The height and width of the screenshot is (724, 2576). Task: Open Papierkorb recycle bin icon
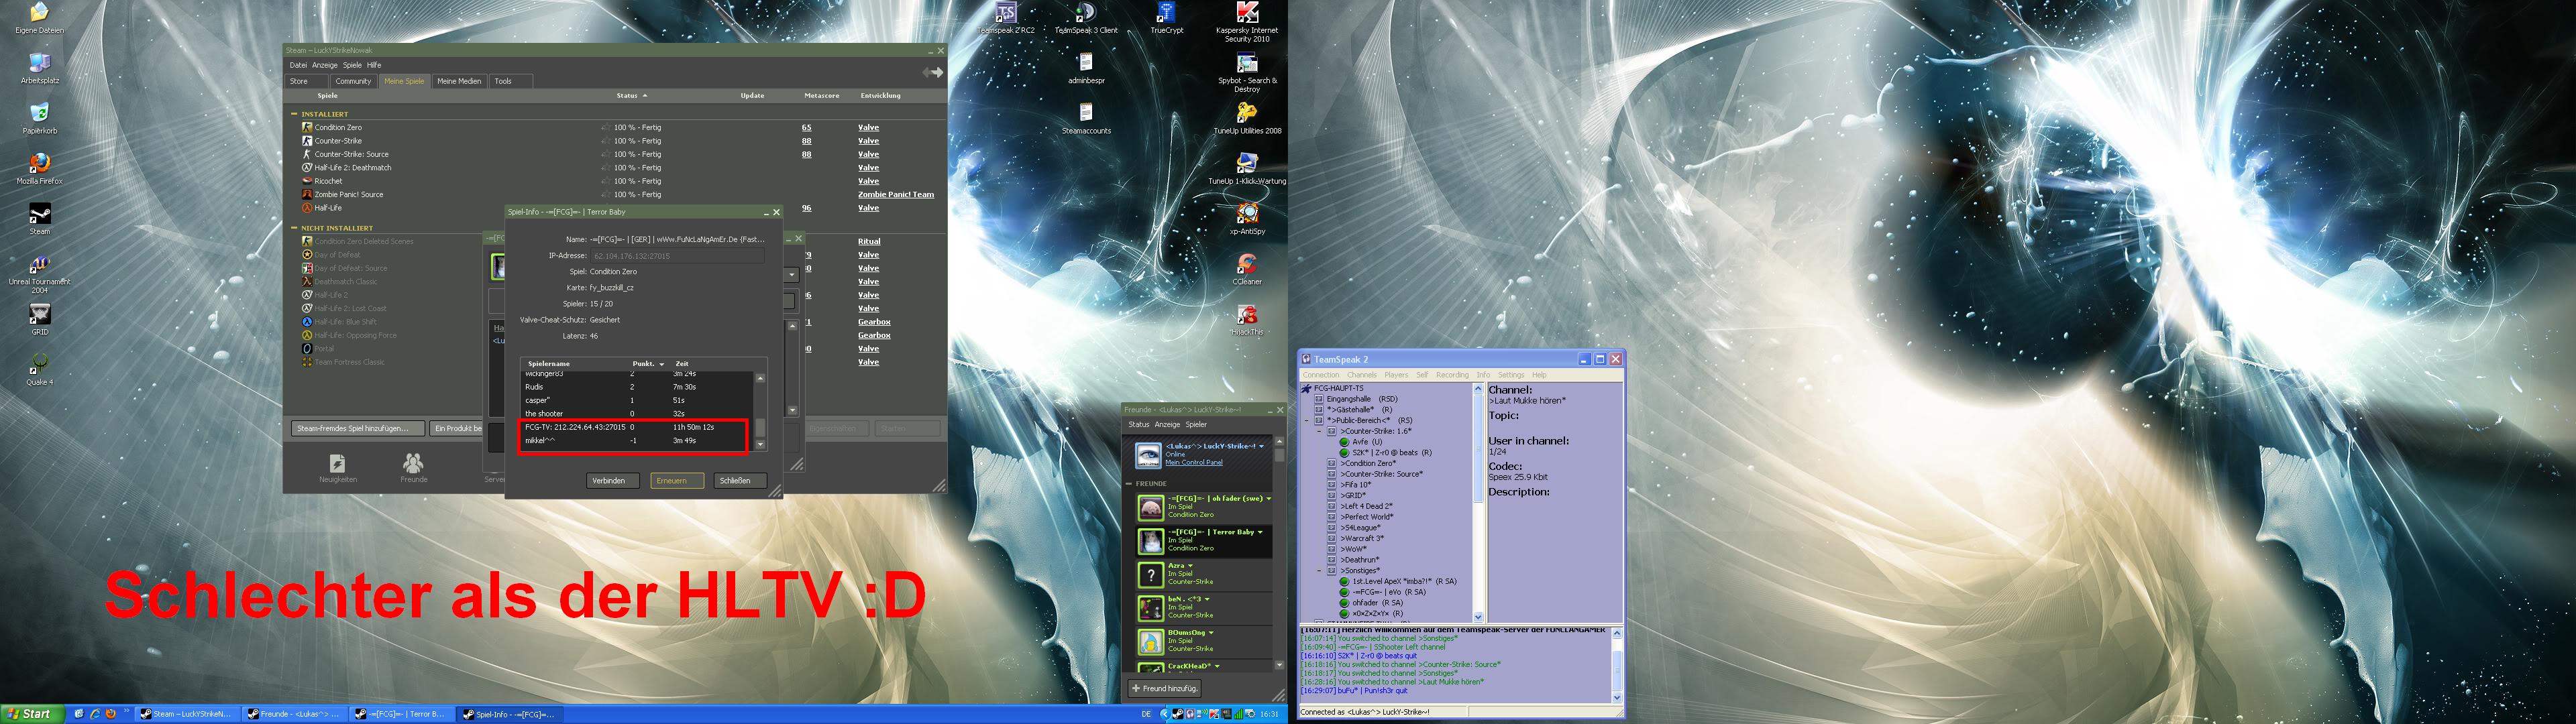coord(39,113)
